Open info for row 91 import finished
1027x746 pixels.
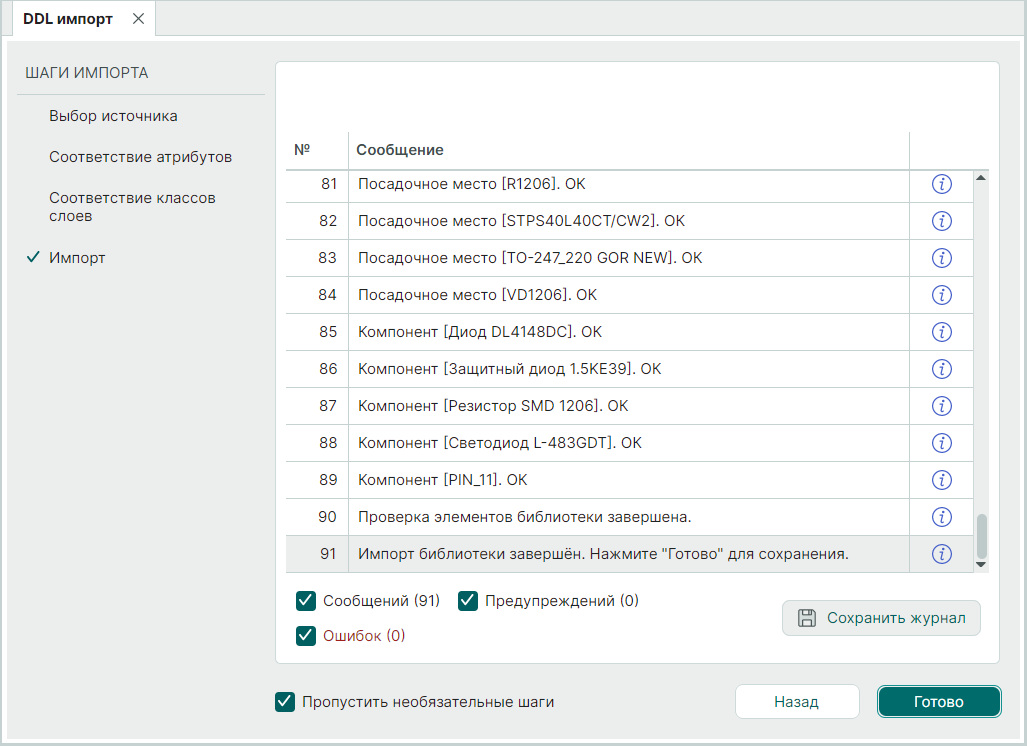(x=941, y=554)
